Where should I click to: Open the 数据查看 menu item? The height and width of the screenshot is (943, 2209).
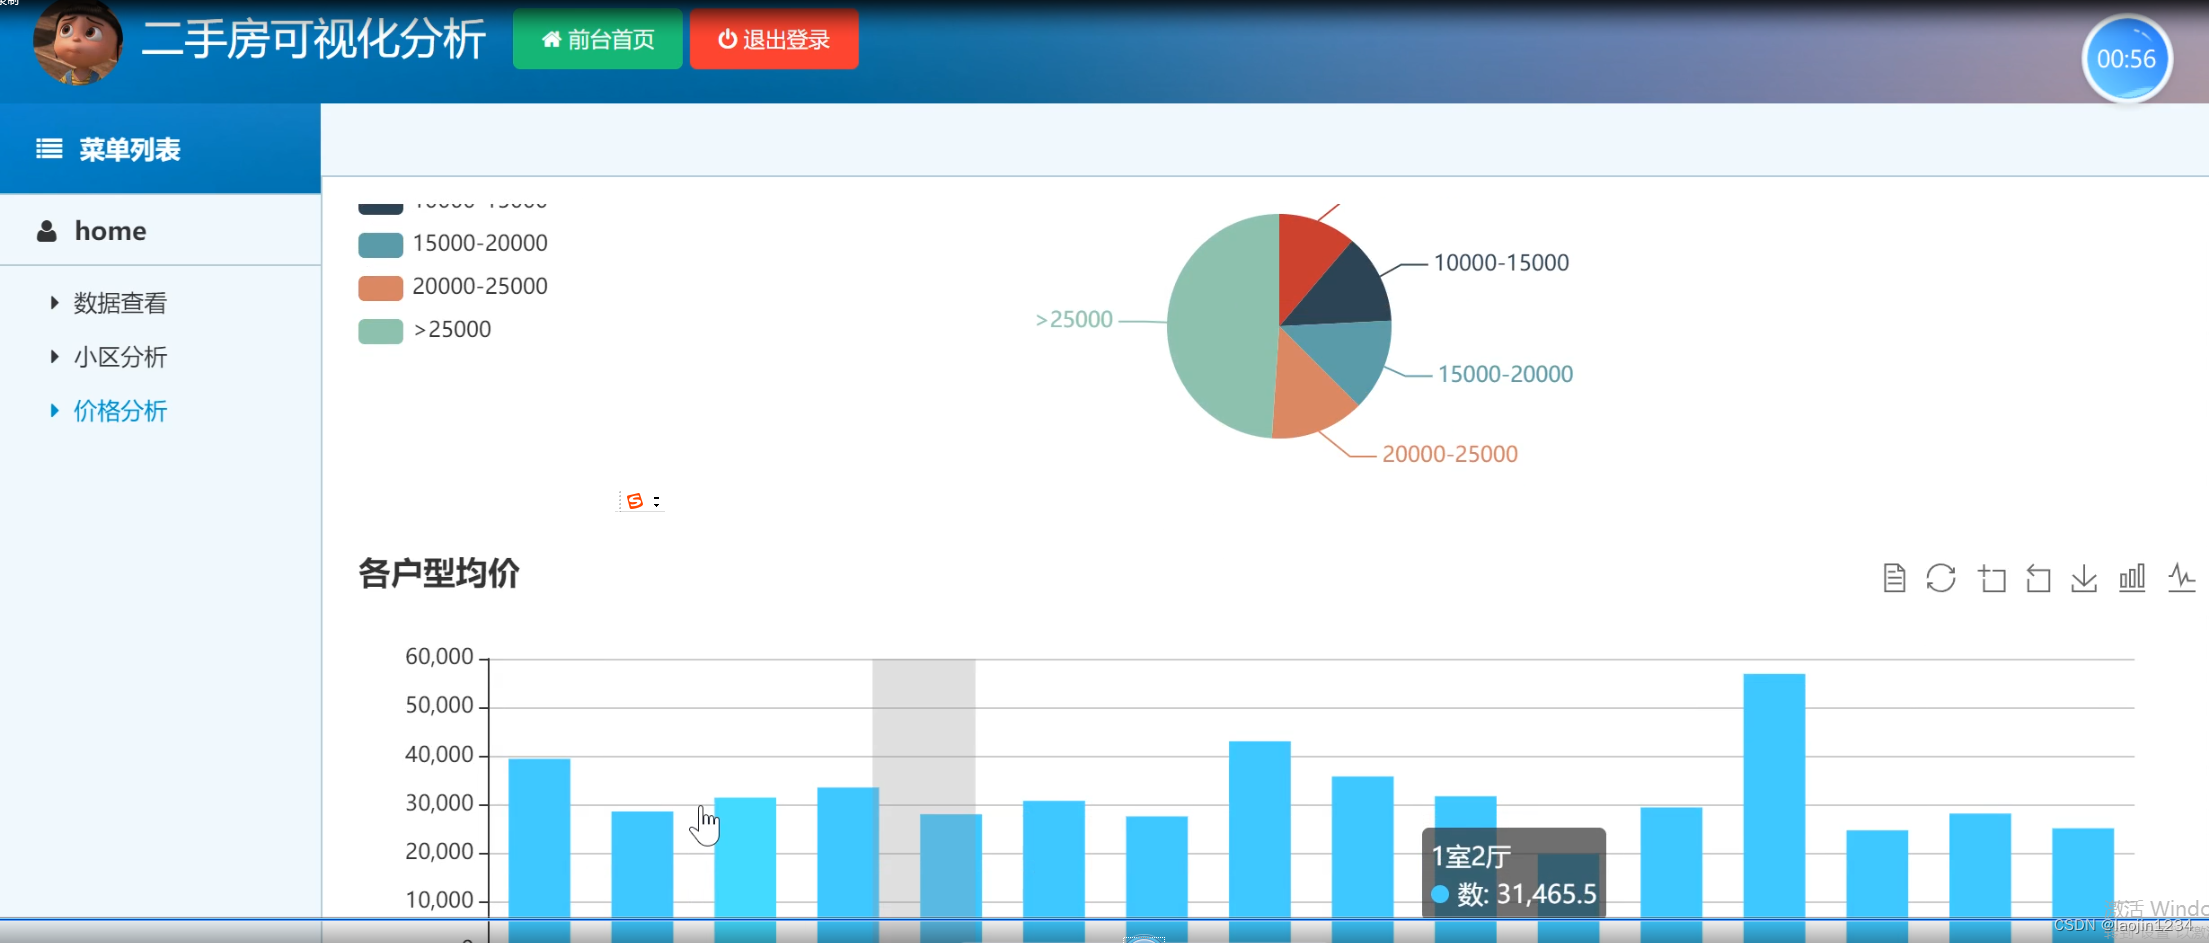point(120,303)
